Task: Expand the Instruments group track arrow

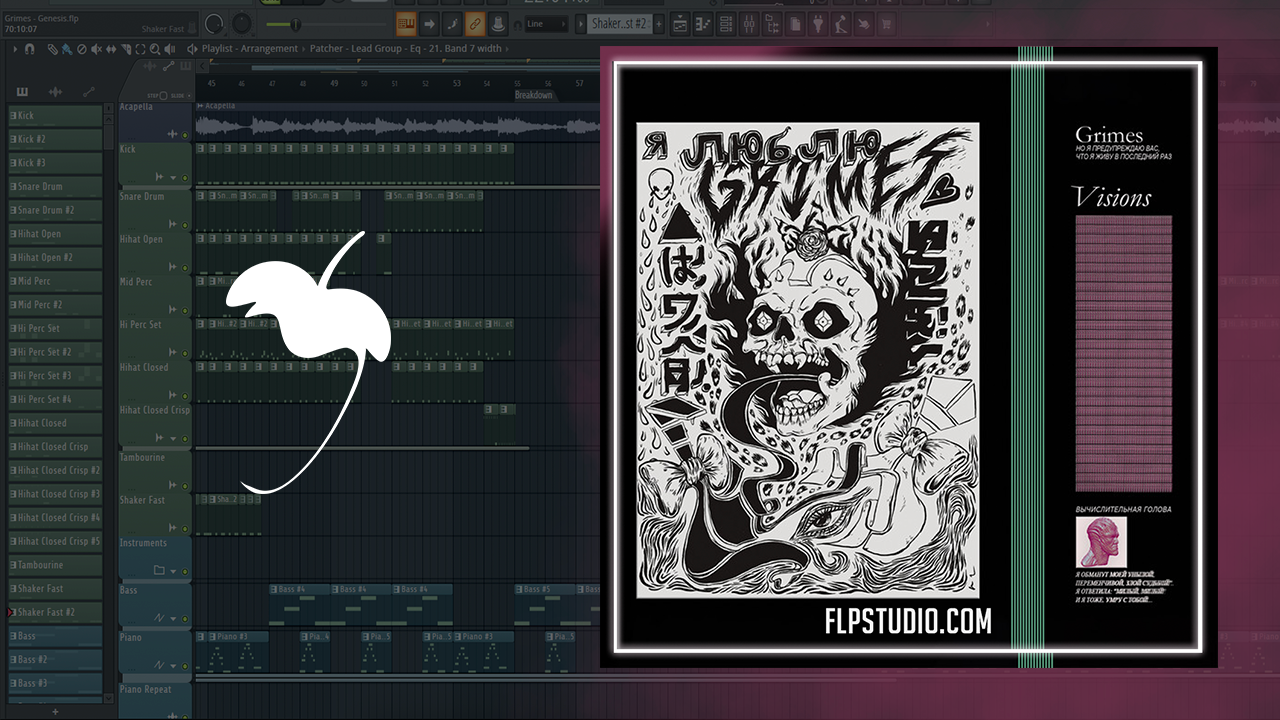Action: click(x=173, y=571)
